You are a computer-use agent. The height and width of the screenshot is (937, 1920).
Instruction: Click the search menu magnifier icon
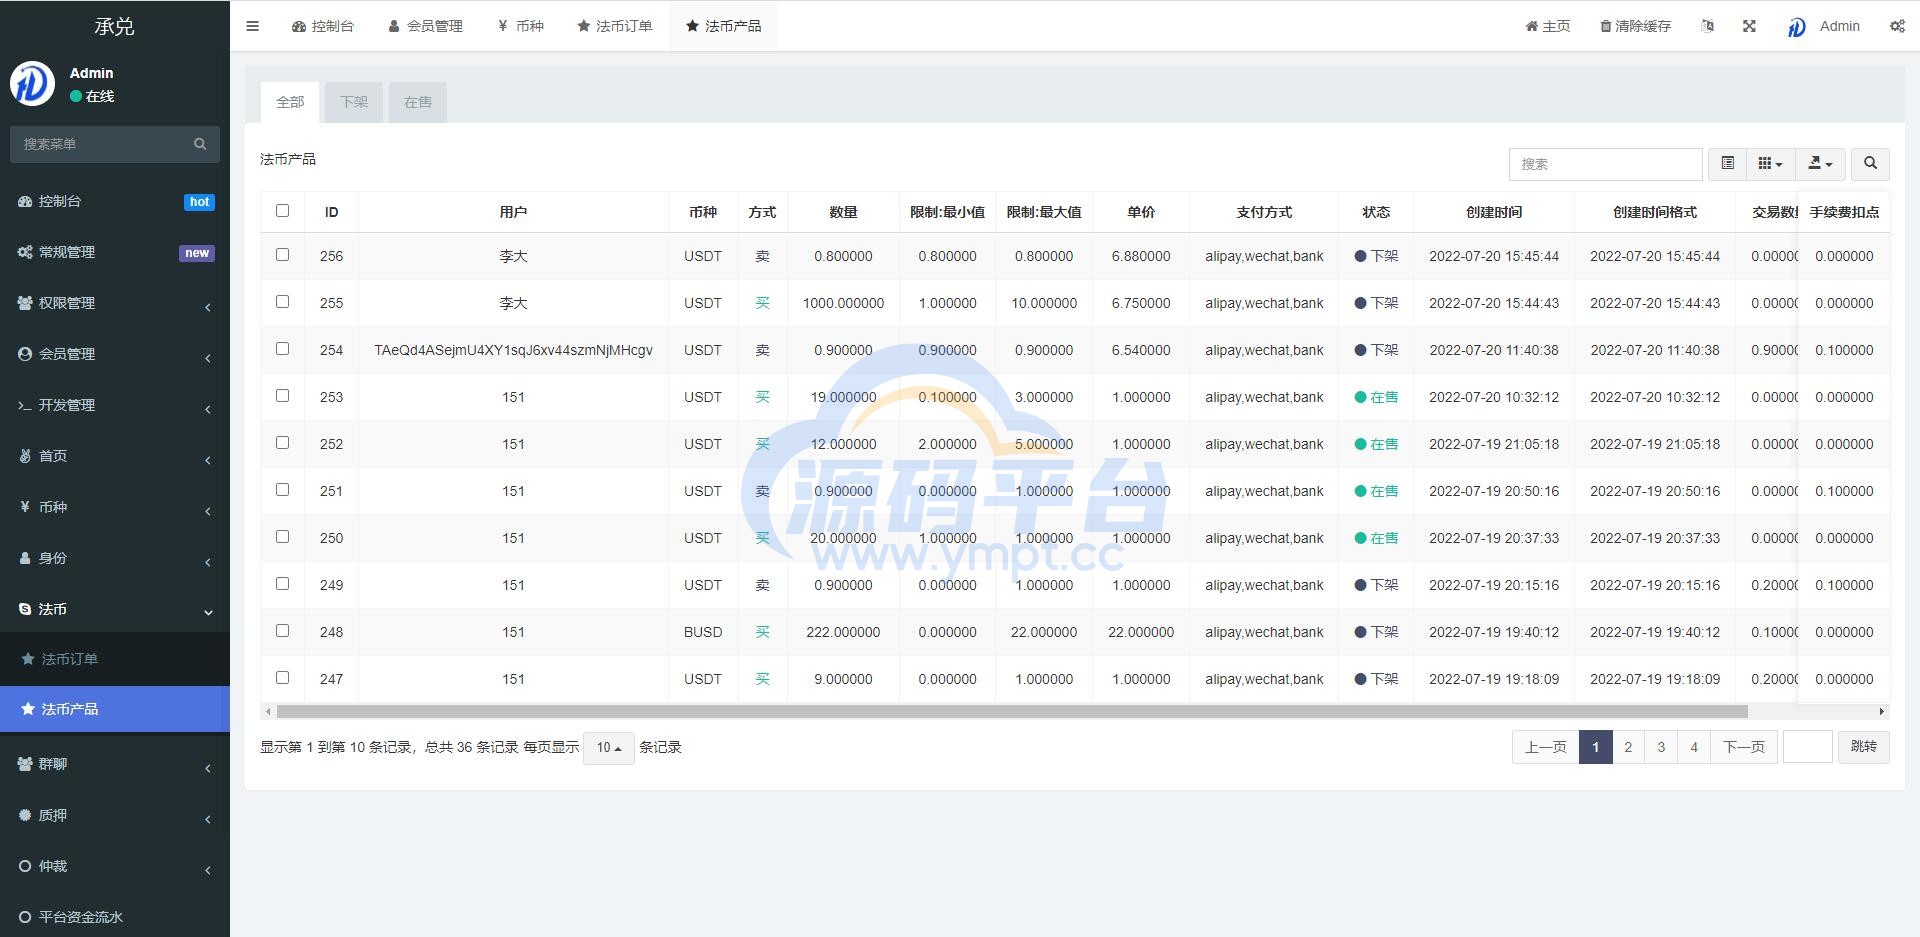200,144
